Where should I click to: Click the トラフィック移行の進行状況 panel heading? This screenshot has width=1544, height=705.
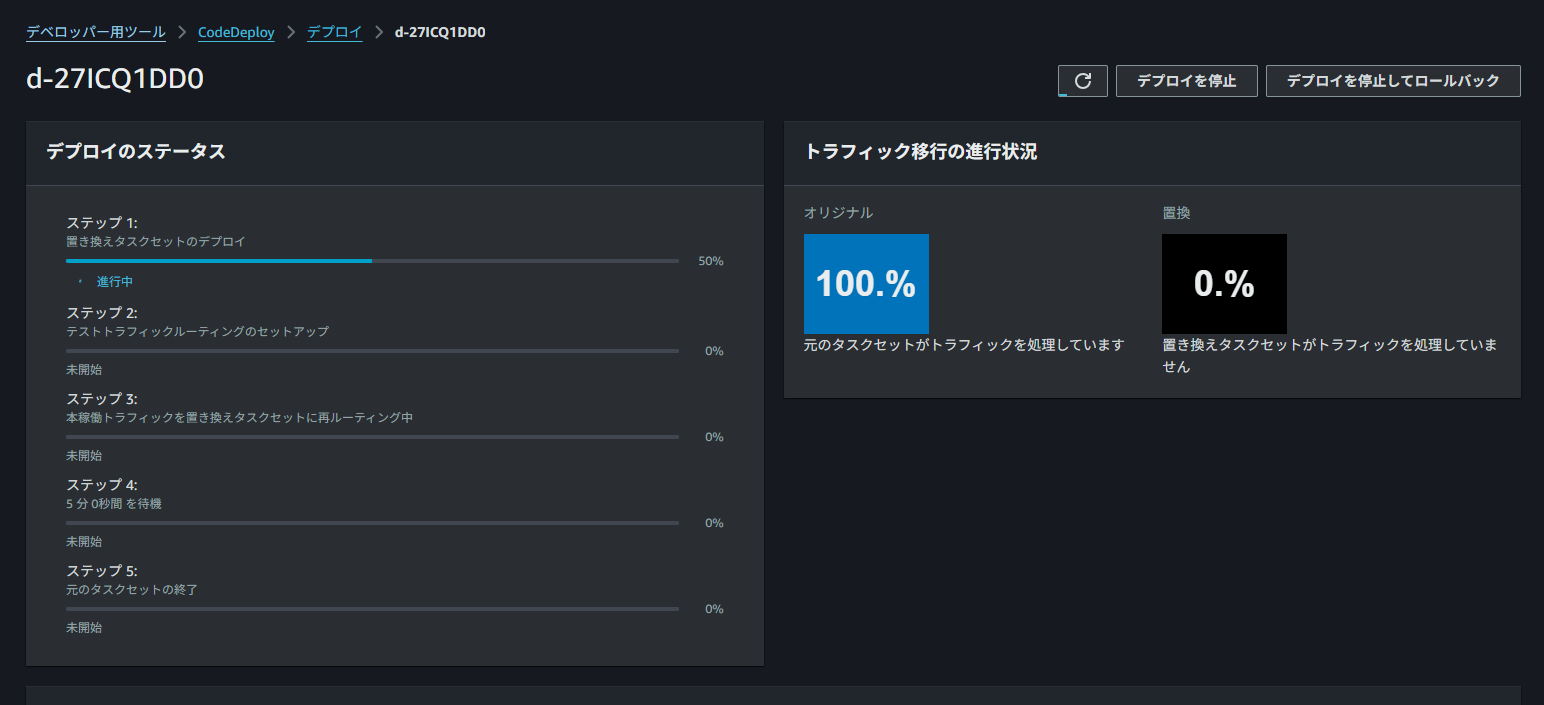click(x=920, y=152)
